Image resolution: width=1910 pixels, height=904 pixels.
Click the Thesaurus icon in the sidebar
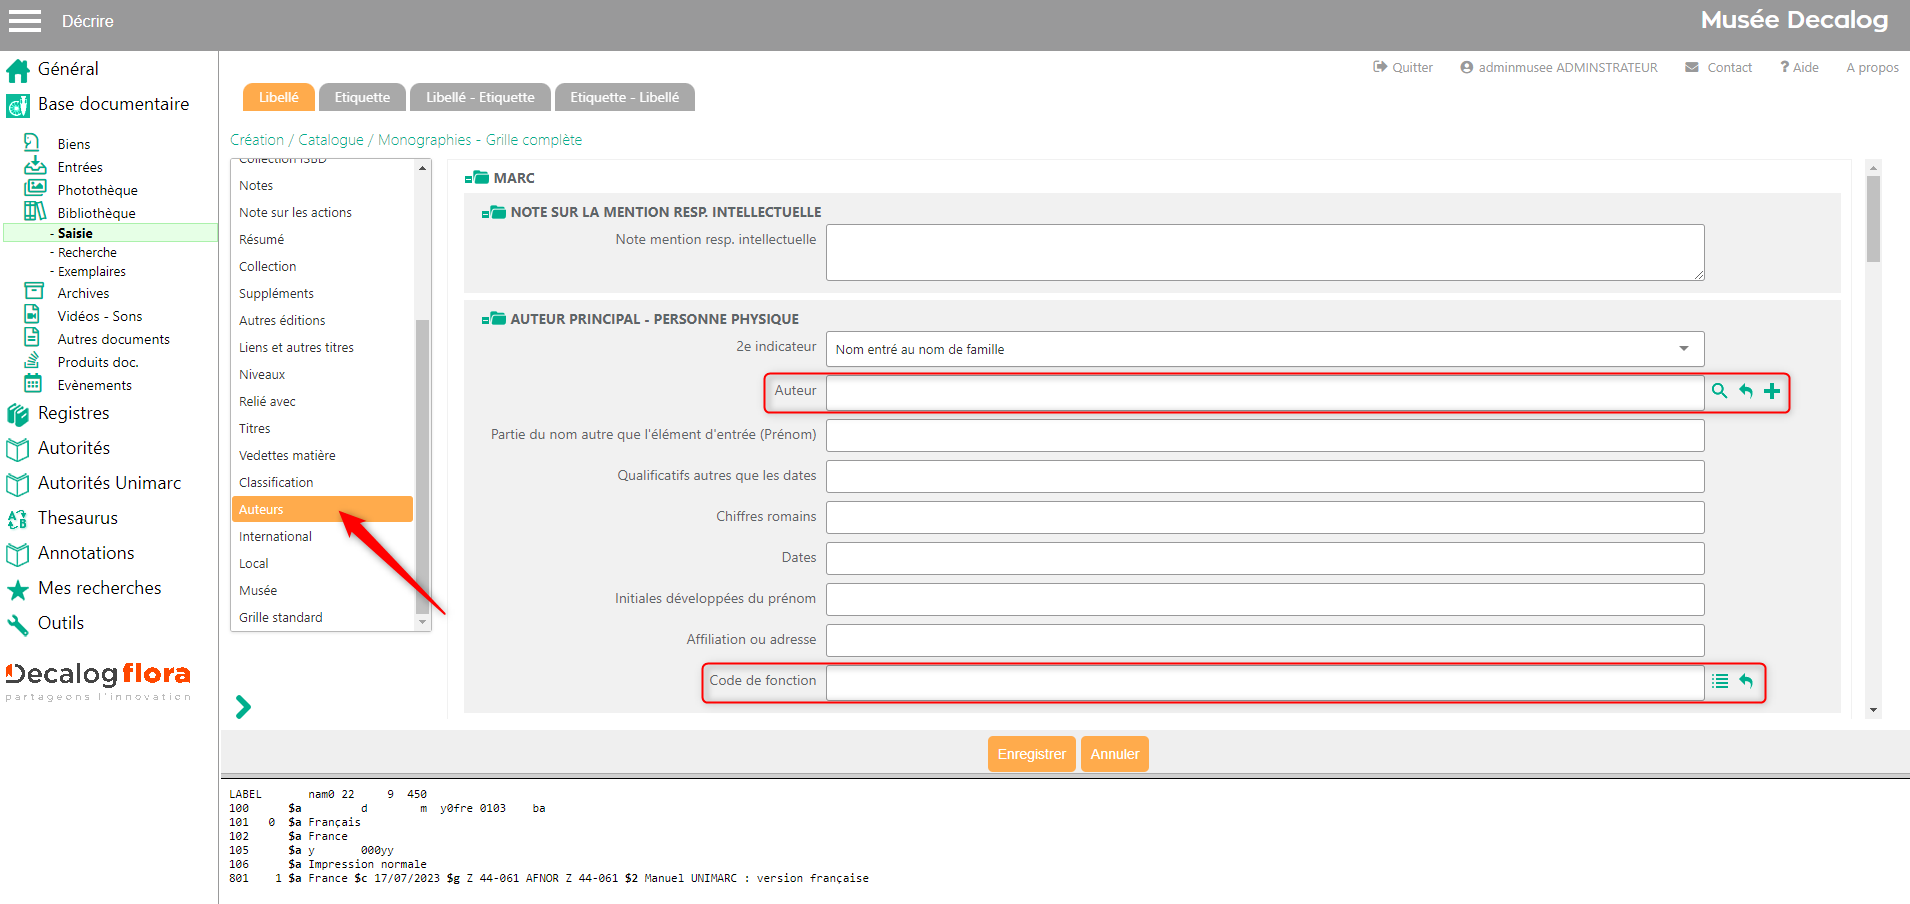pos(17,519)
